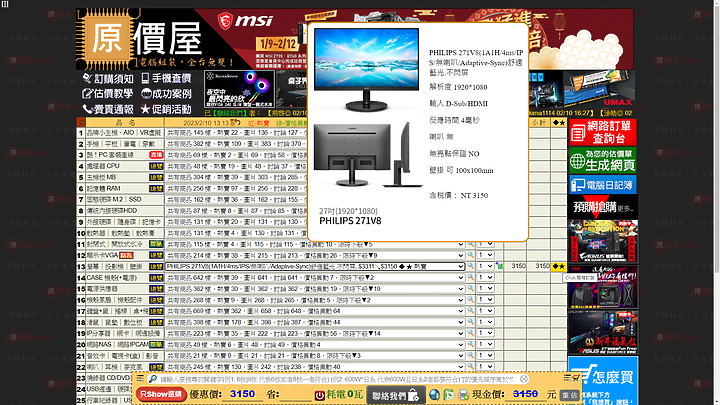Click the small icon at top-left window corner
This screenshot has height=405, width=720.
click(5, 4)
